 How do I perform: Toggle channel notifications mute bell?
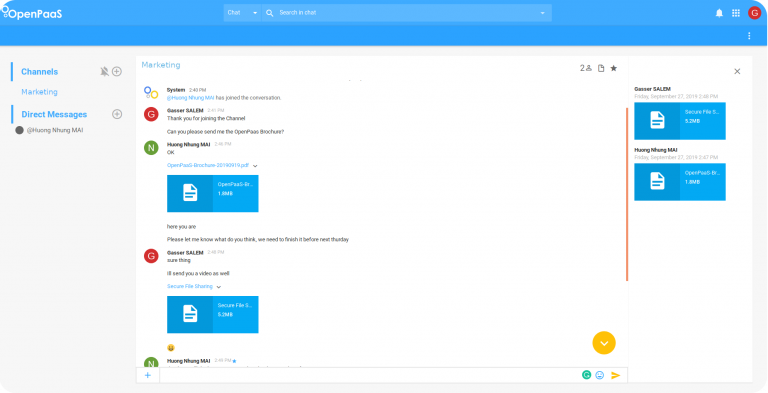[104, 72]
